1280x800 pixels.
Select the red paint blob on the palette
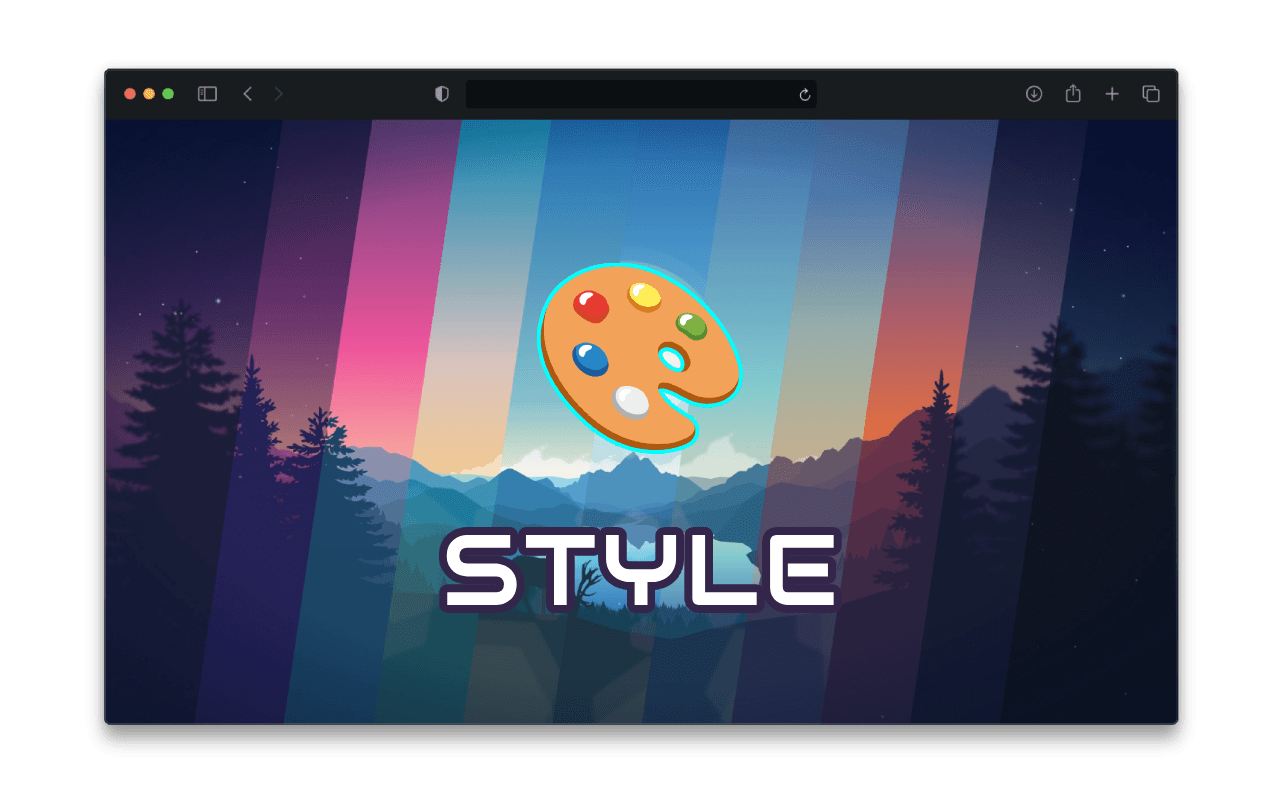click(590, 308)
